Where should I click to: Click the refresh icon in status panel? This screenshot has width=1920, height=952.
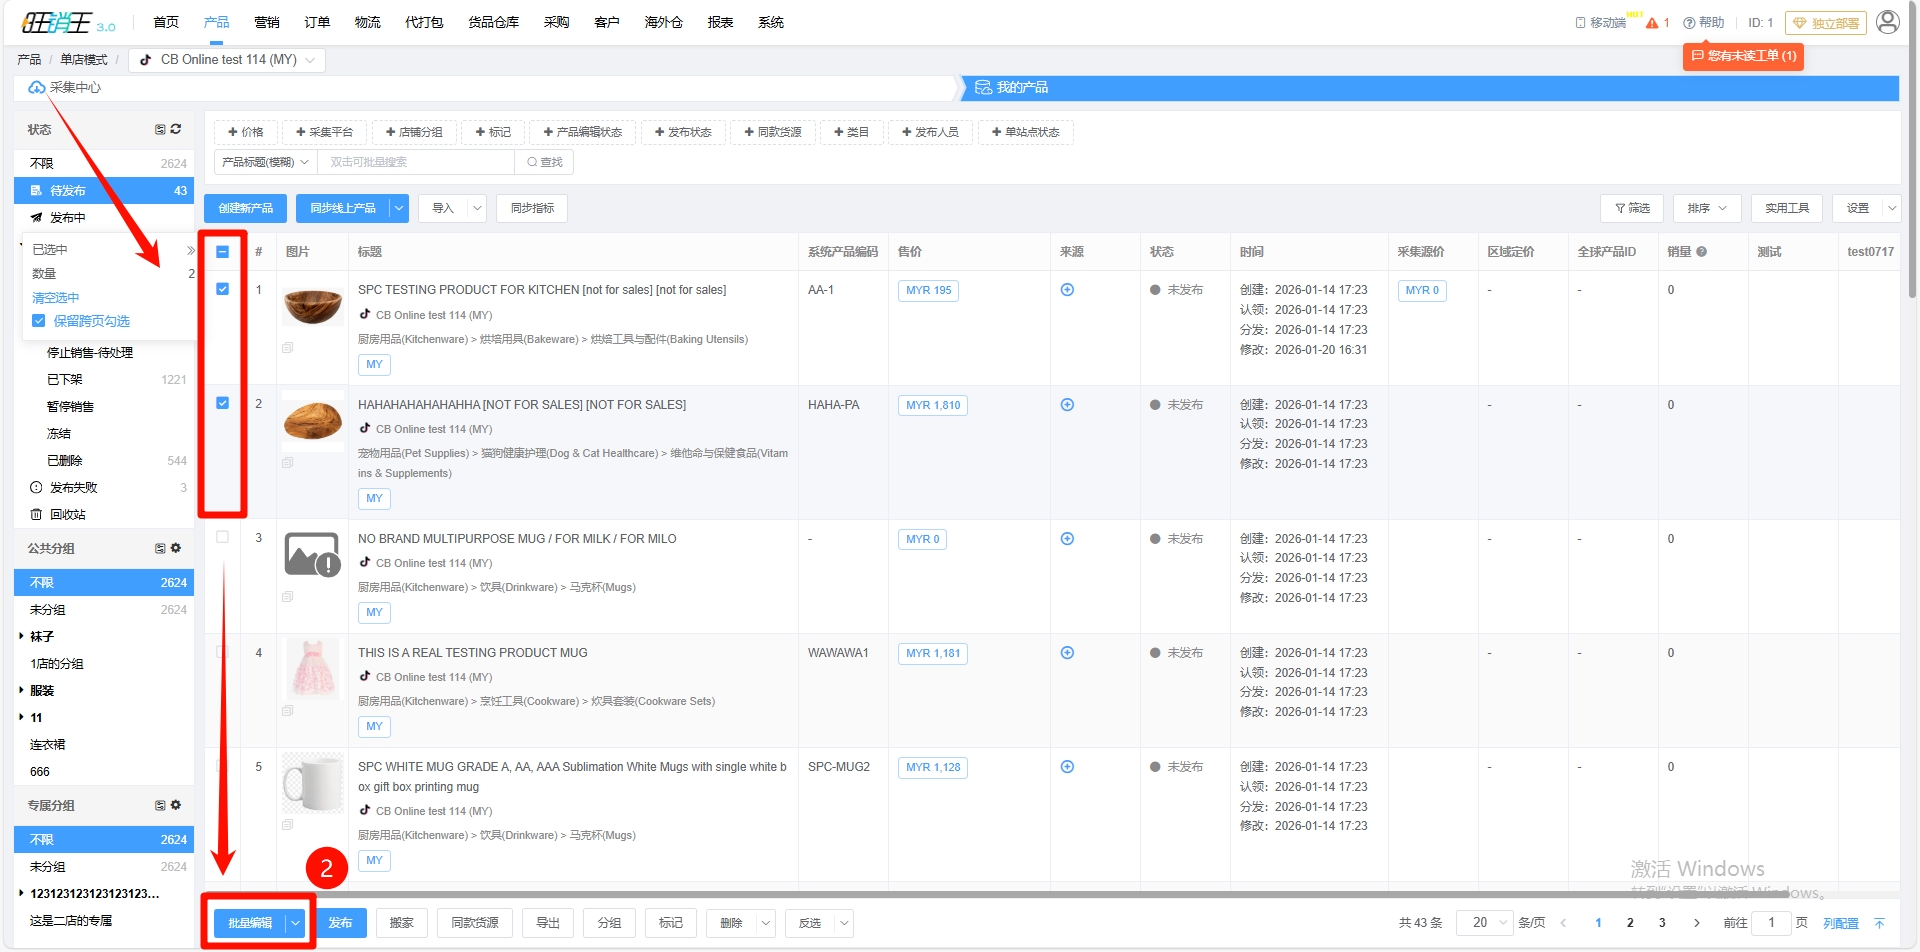click(x=176, y=129)
